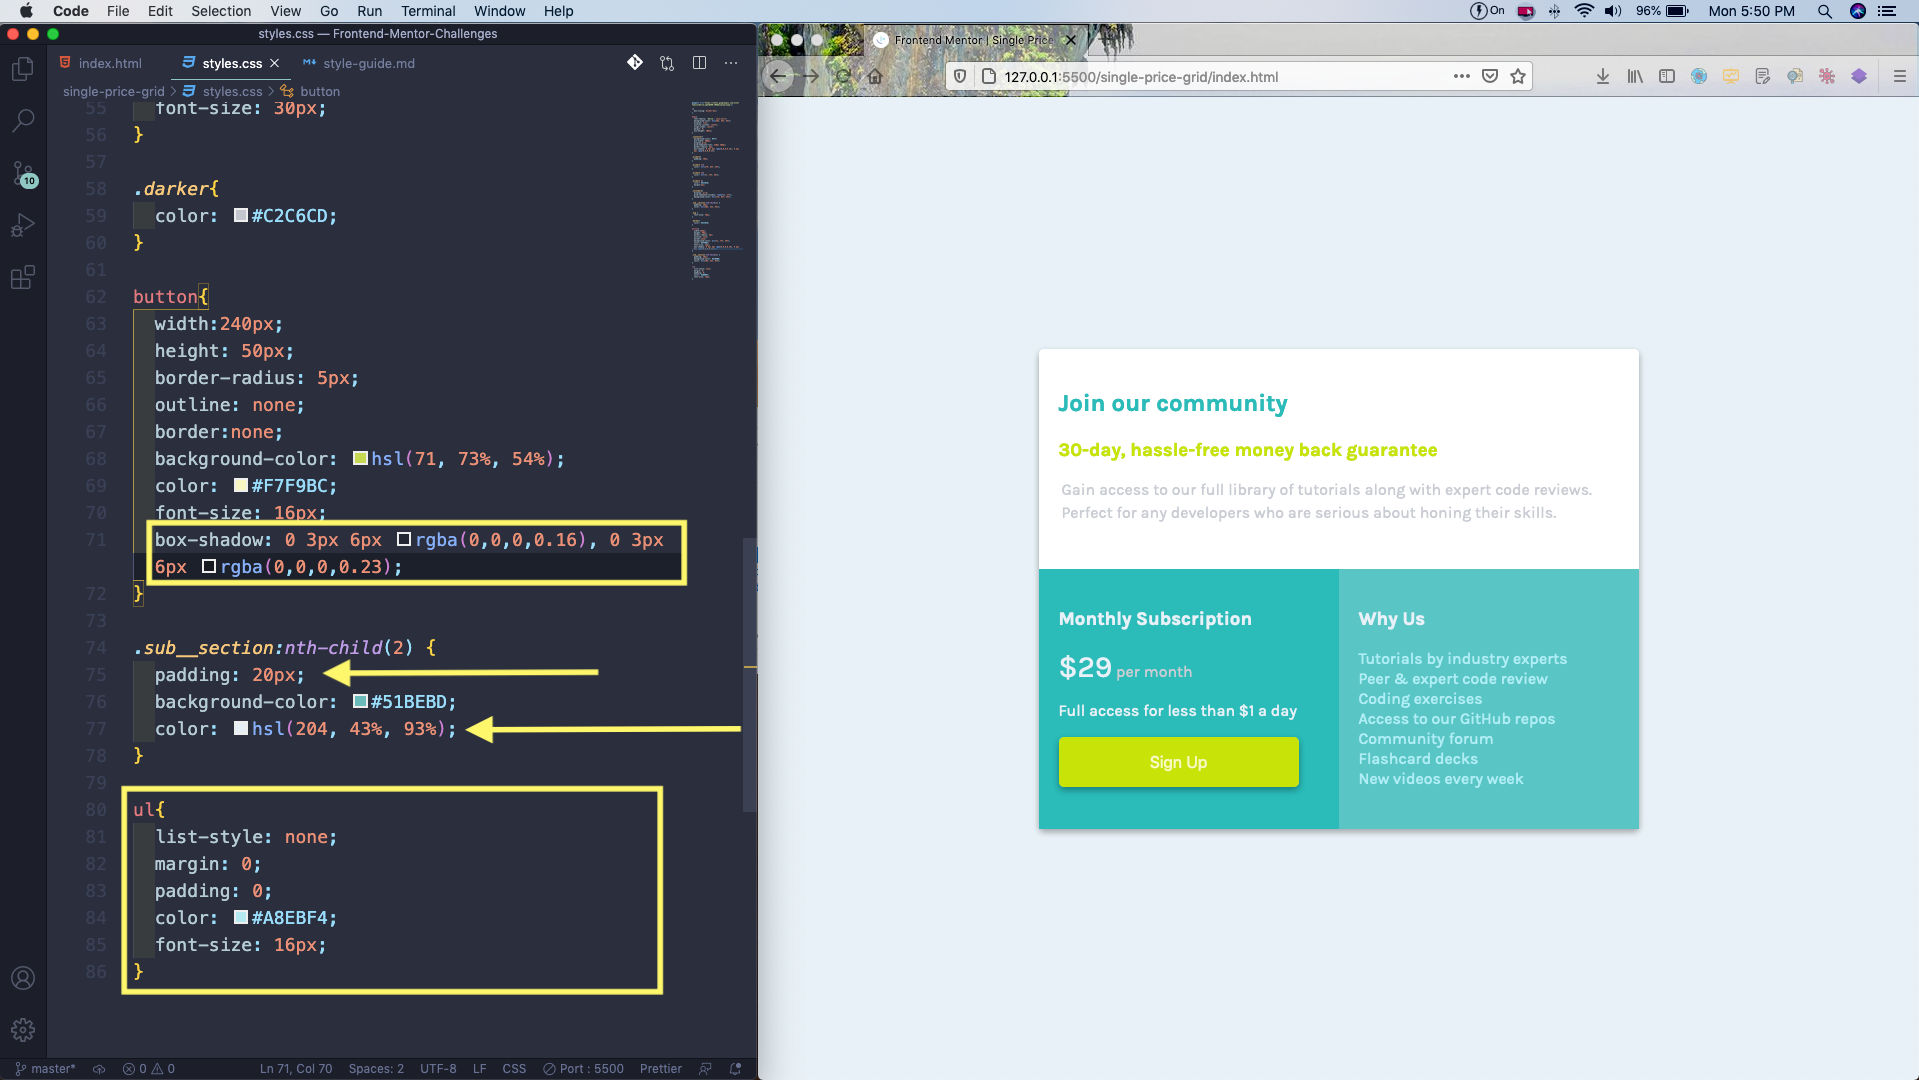Open Problems via errors and warnings indicator
1919x1080 pixels.
(149, 1069)
